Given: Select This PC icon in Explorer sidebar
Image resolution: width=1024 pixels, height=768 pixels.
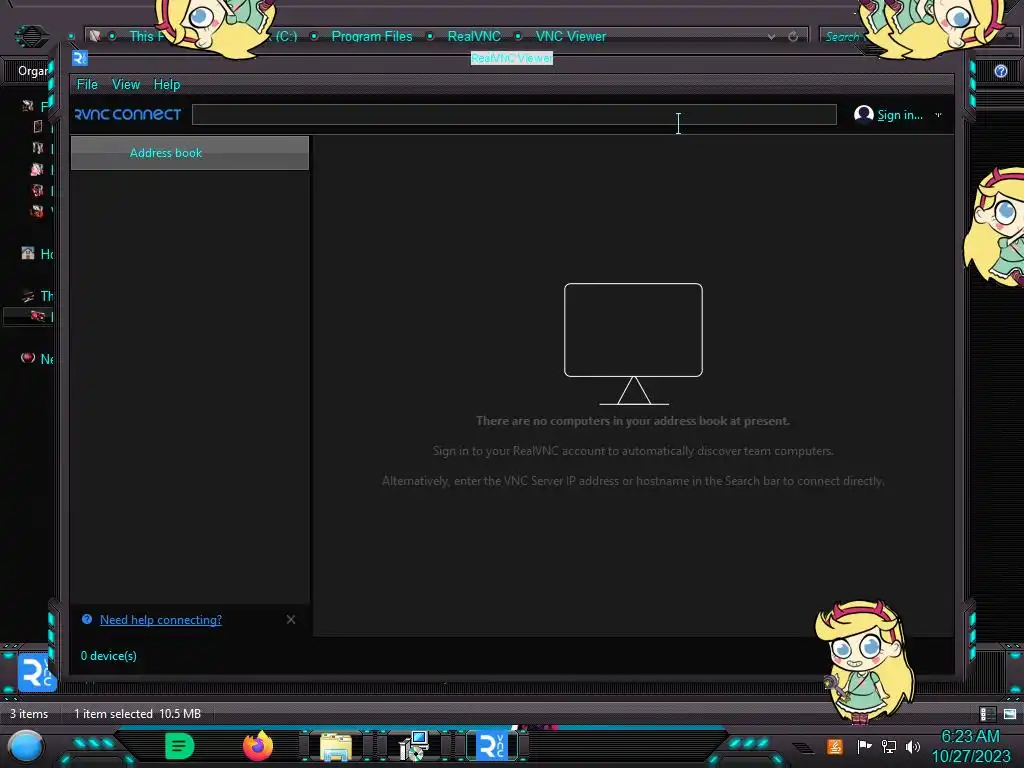Looking at the screenshot, I should (27, 296).
